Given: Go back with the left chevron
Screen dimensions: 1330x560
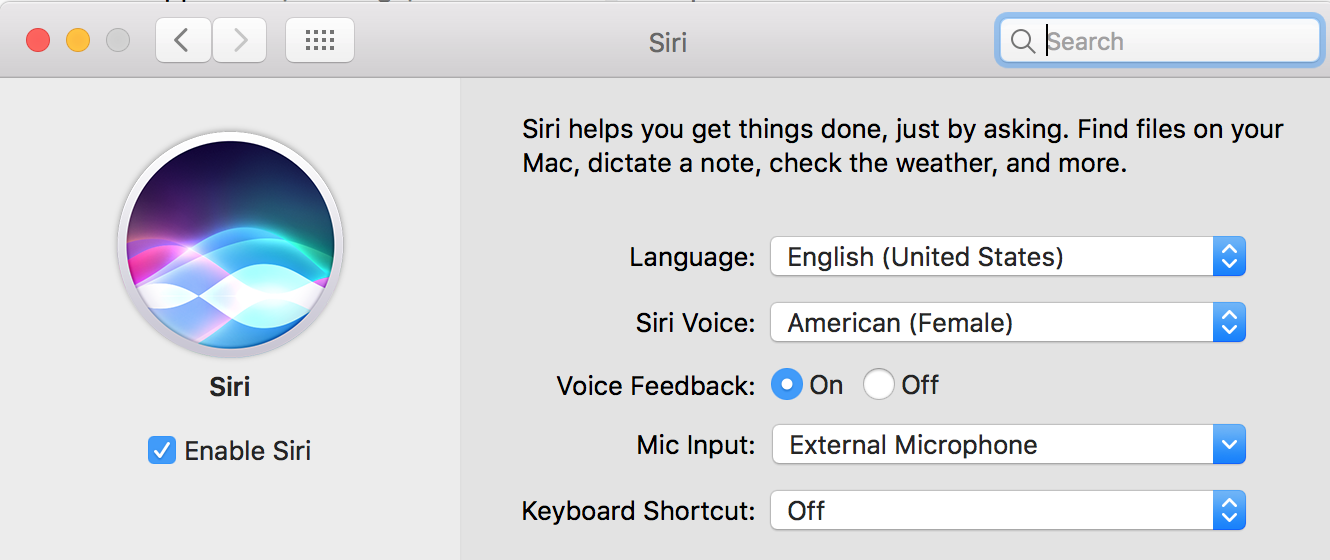Looking at the screenshot, I should point(181,41).
